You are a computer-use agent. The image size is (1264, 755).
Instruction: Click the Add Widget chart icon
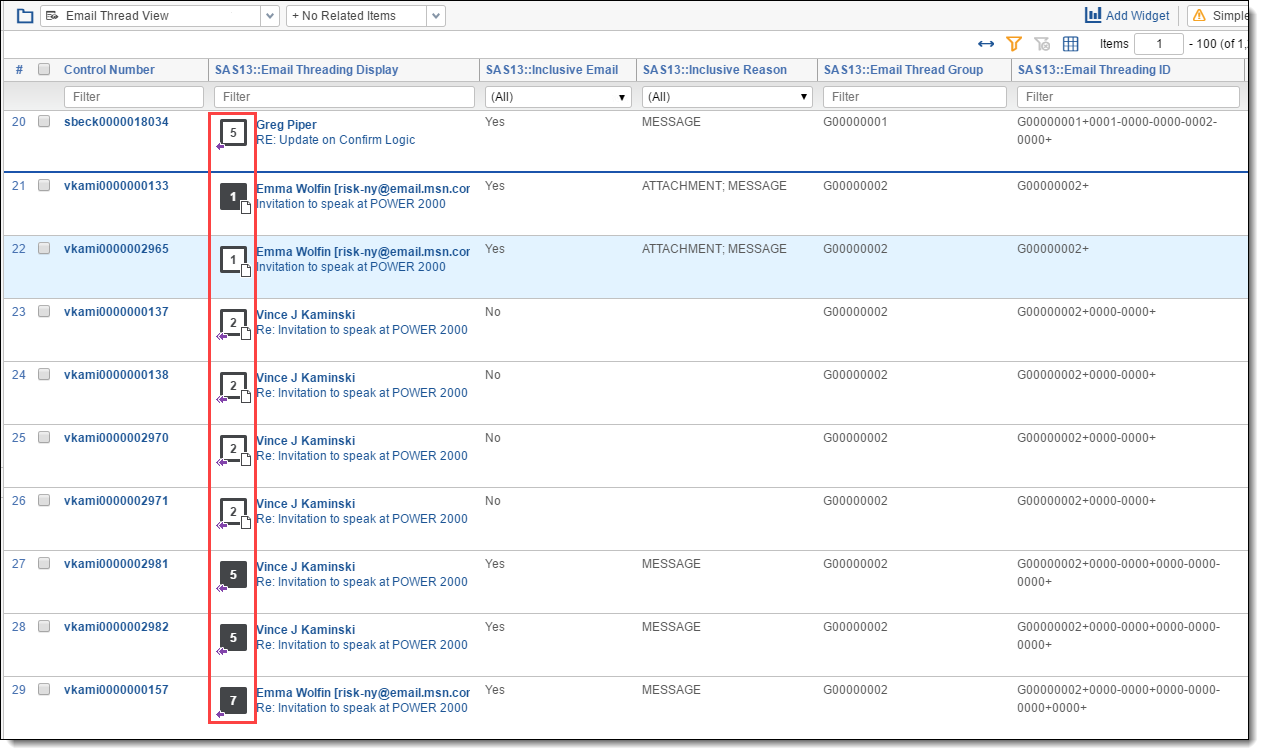(x=1093, y=16)
